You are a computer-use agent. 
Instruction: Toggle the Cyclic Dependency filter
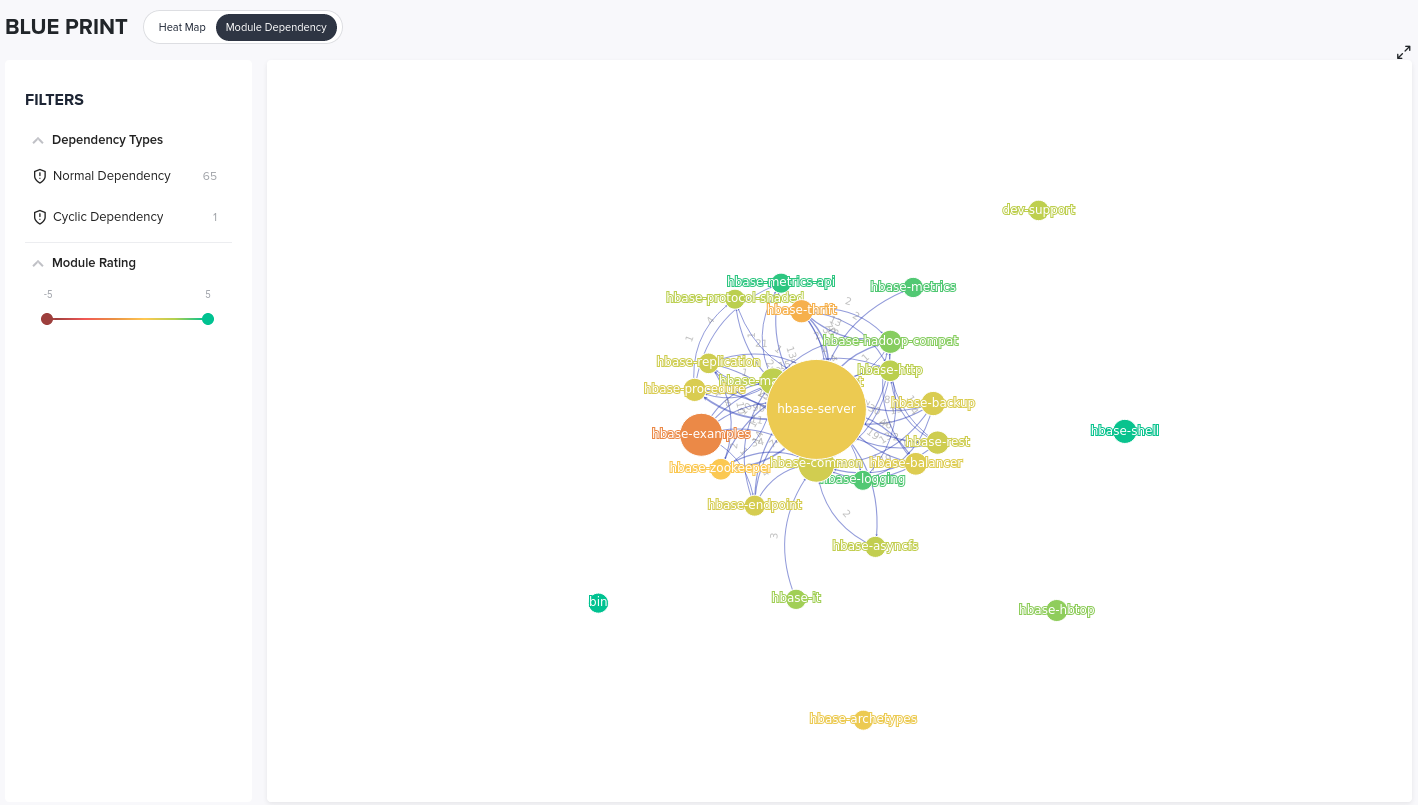pyautogui.click(x=124, y=217)
